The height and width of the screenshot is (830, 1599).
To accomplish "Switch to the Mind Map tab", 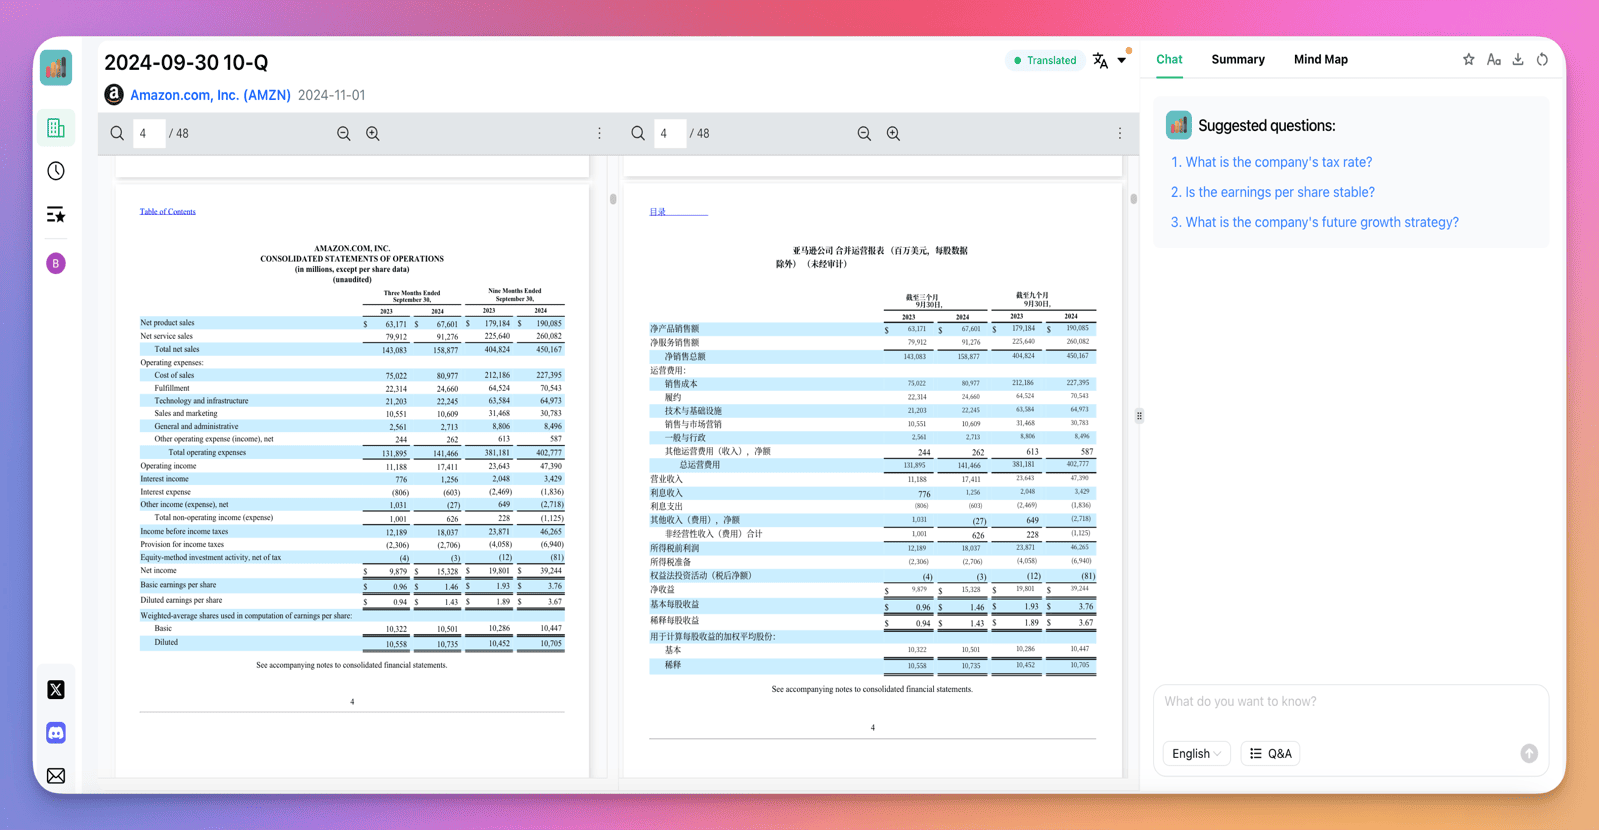I will [1320, 60].
